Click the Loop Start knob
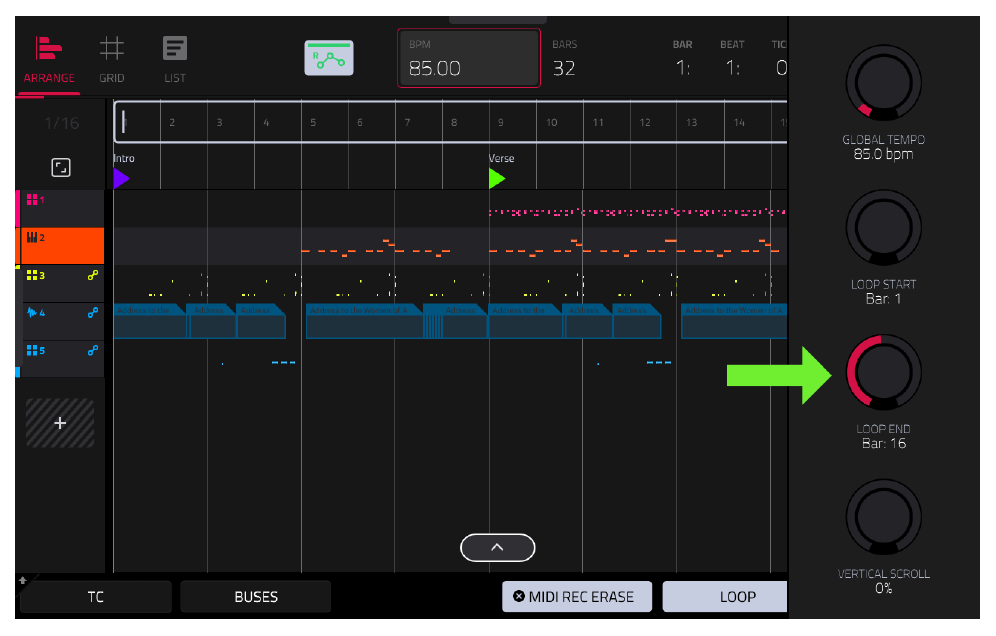Viewport: 996px width, 636px height. click(x=884, y=227)
